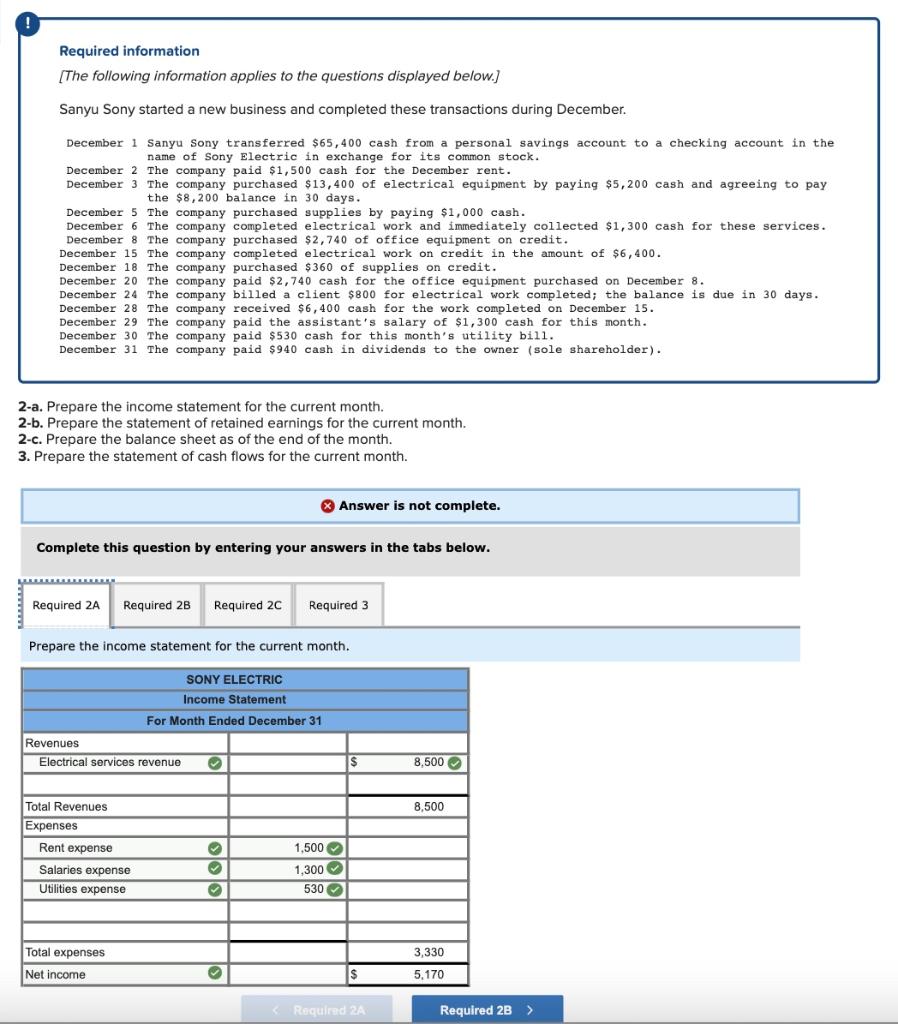Viewport: 898px width, 1024px height.
Task: Click the Total expenses label
Action: 65,952
